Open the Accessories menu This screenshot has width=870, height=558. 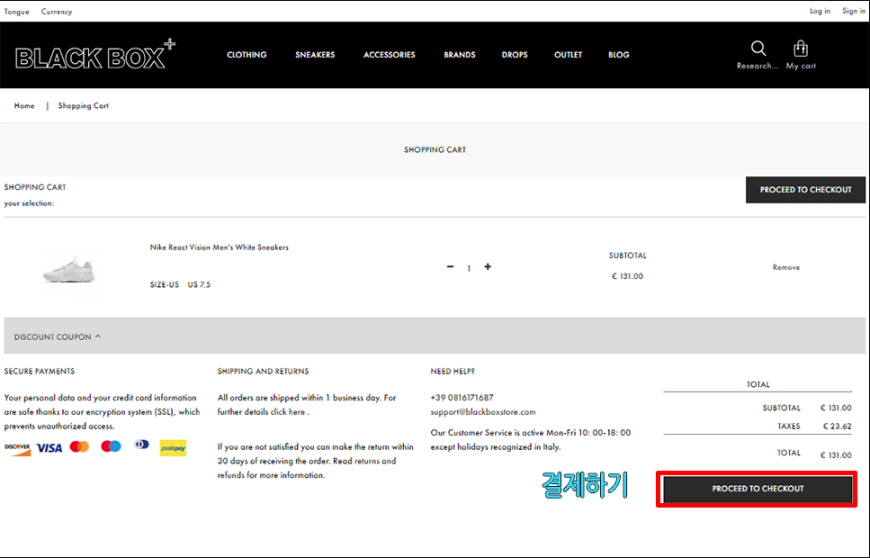click(389, 54)
